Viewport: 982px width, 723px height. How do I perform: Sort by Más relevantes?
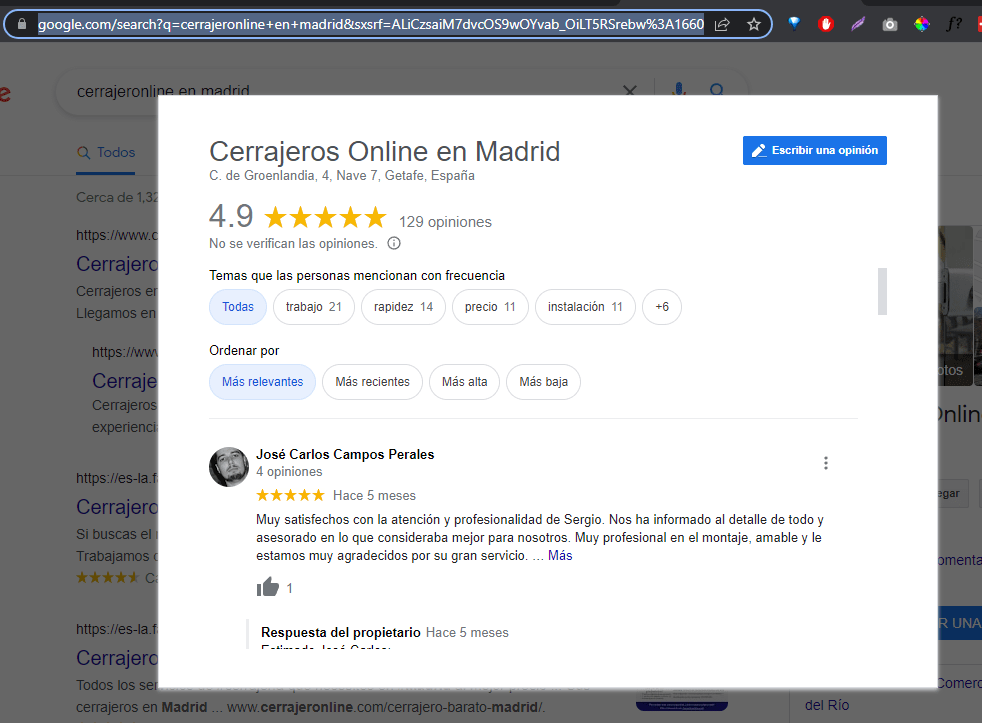click(262, 382)
